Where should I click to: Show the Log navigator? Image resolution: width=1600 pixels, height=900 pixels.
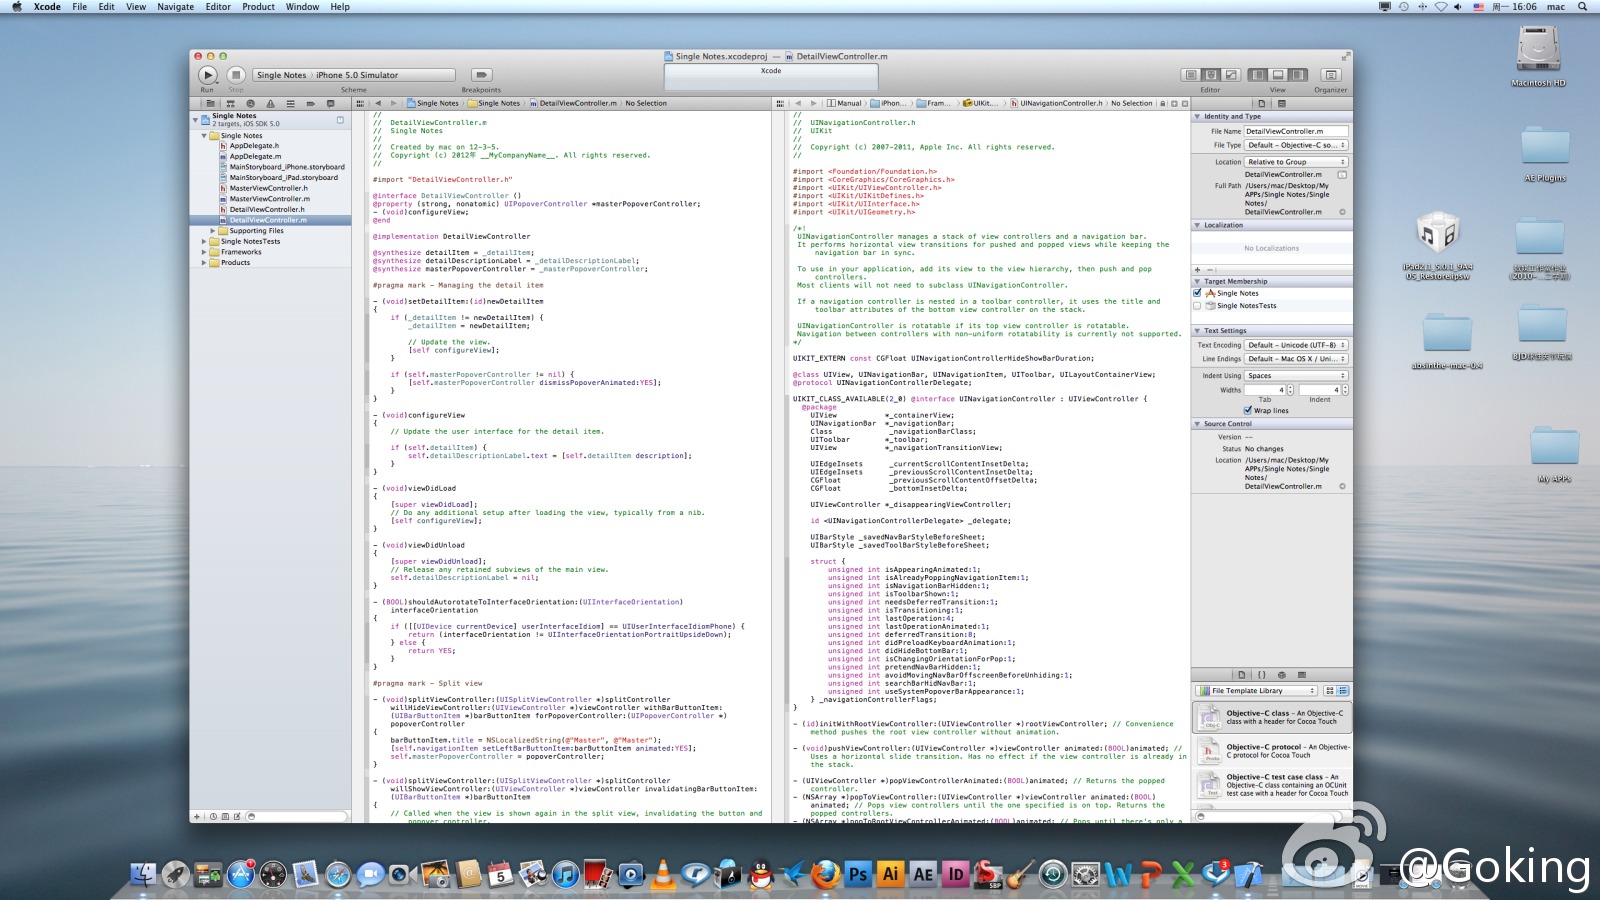pyautogui.click(x=330, y=103)
